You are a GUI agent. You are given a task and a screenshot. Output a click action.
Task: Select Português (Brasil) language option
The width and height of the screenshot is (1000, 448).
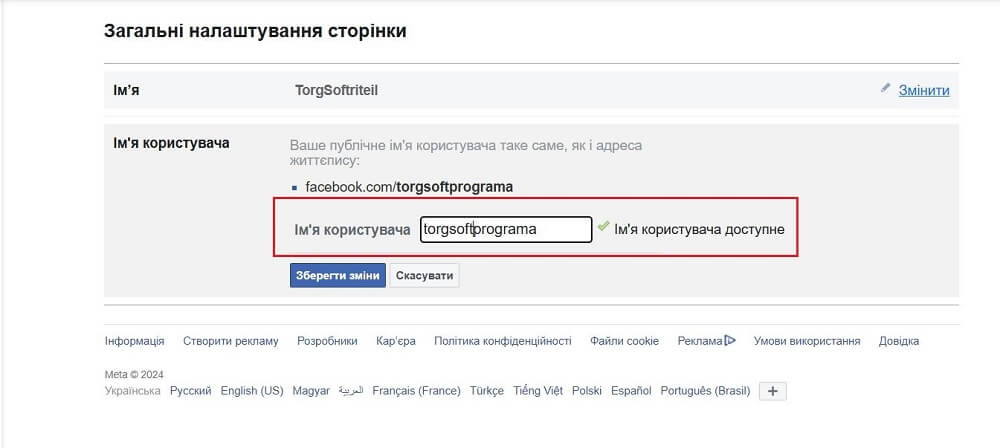[x=705, y=391]
